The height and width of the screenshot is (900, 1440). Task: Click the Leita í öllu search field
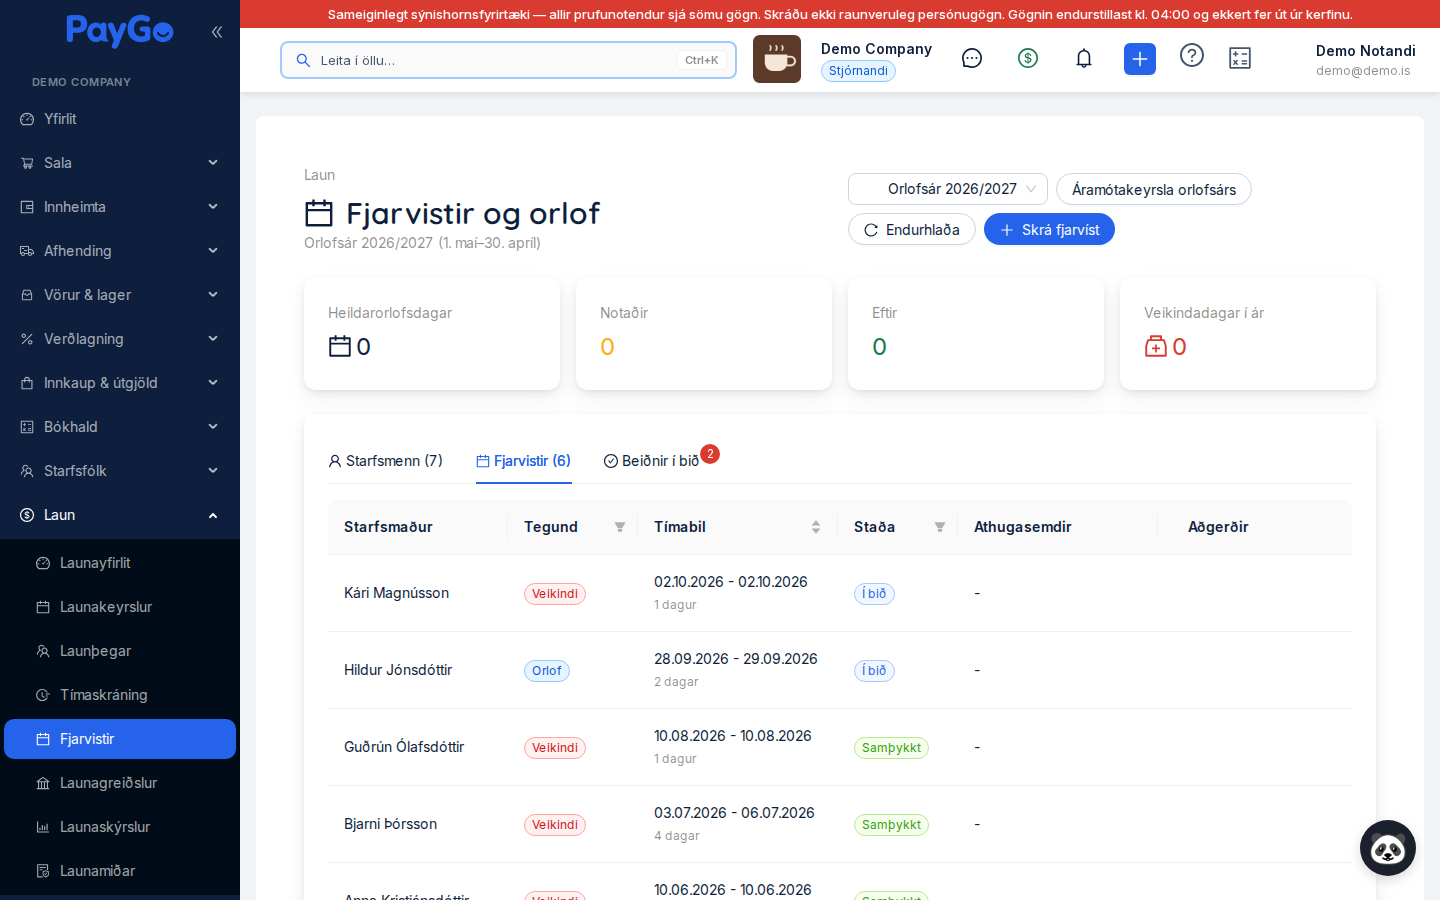click(508, 60)
